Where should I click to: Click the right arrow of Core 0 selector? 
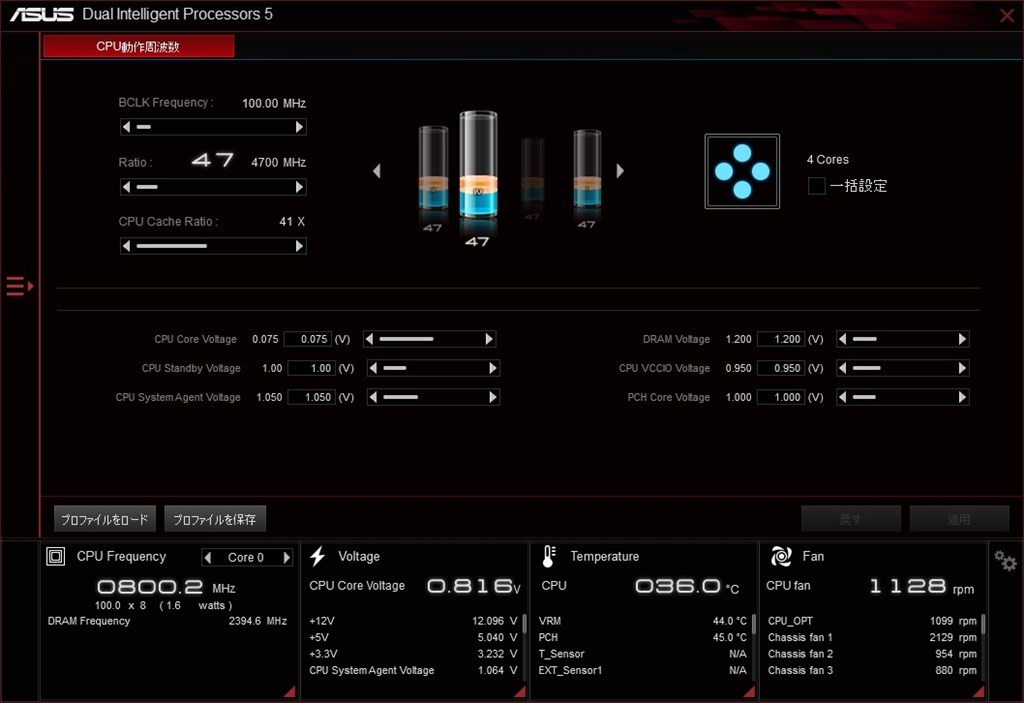coord(288,557)
